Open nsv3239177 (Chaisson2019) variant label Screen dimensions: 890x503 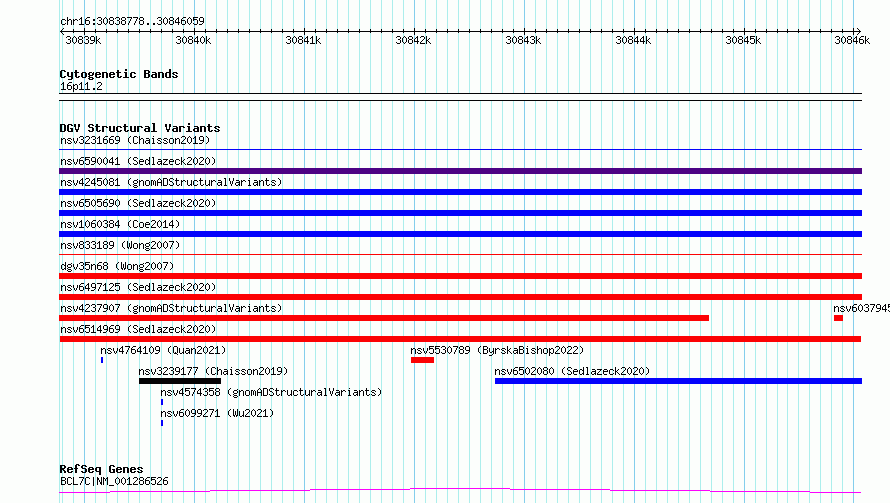click(x=213, y=371)
